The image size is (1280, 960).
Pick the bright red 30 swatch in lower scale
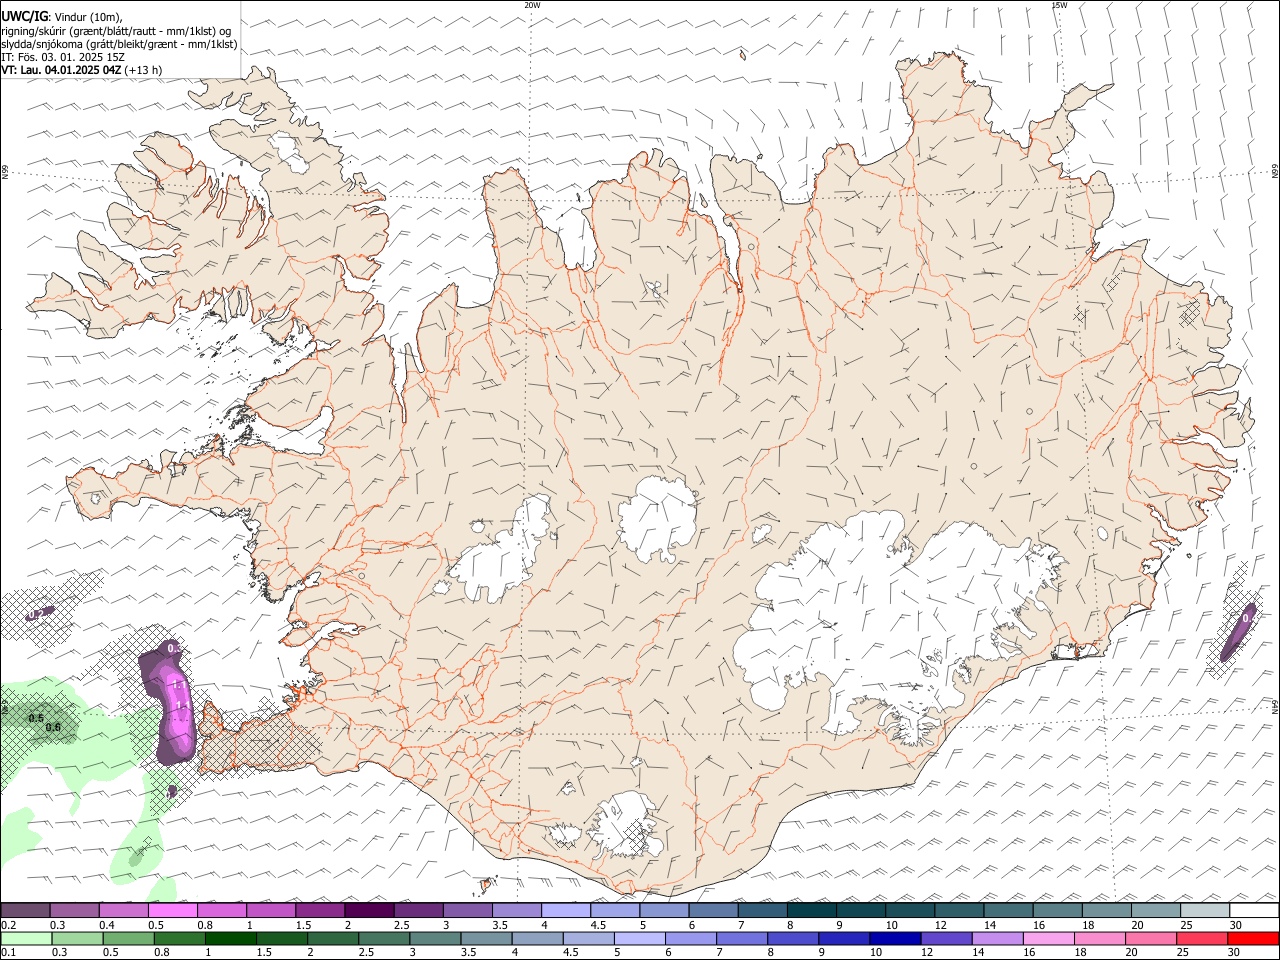coord(1254,939)
